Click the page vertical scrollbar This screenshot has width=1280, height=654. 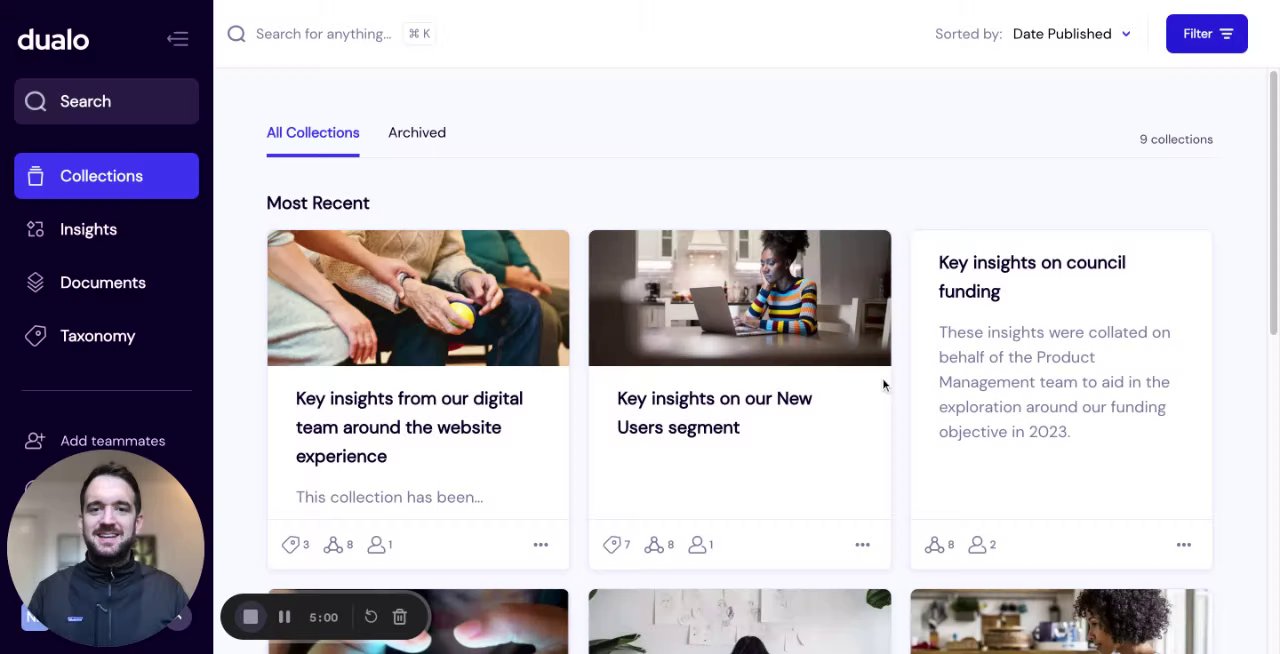(x=1273, y=203)
